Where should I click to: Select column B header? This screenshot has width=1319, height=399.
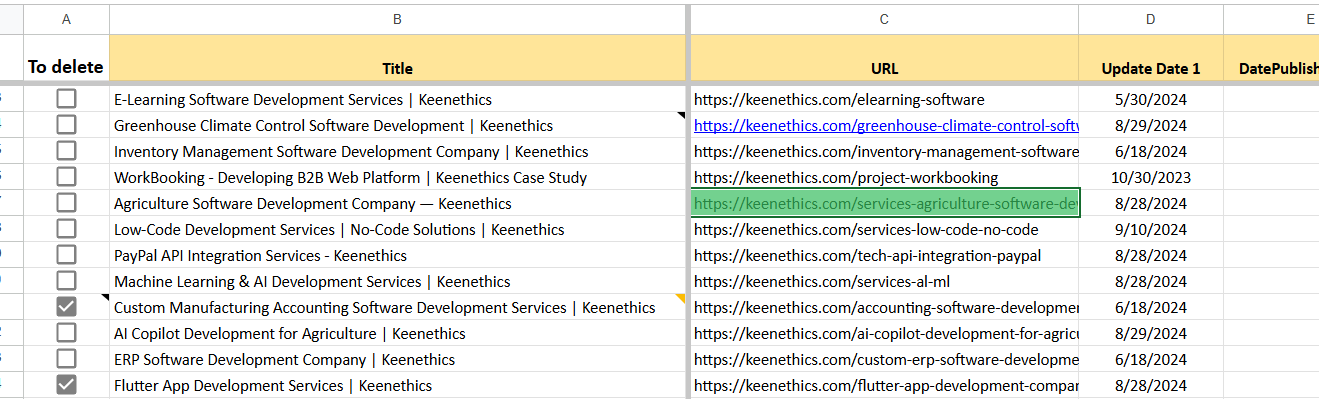pos(397,19)
